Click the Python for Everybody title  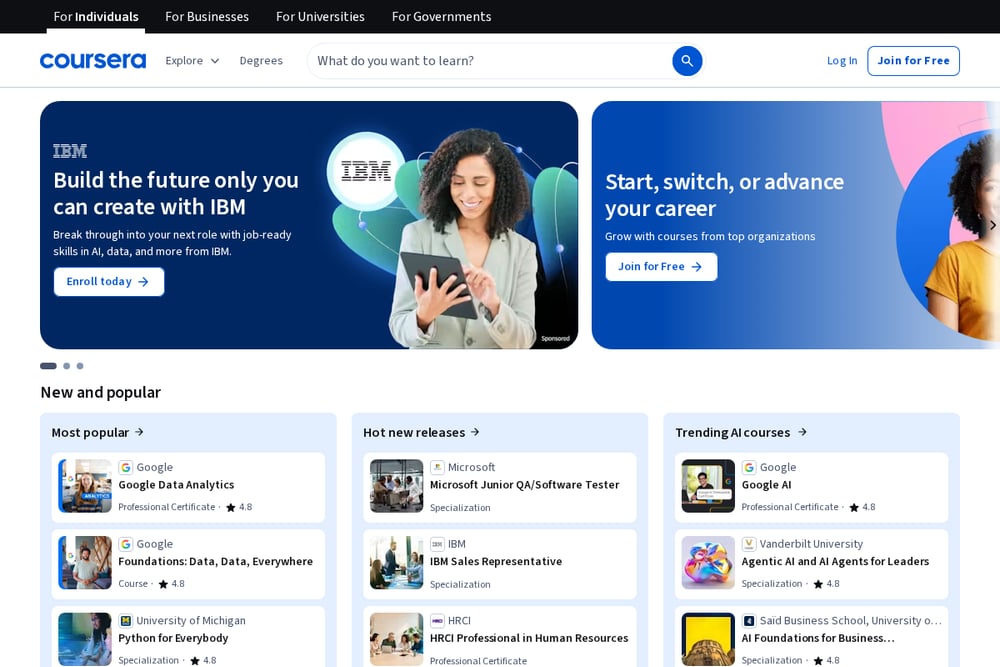tap(173, 638)
